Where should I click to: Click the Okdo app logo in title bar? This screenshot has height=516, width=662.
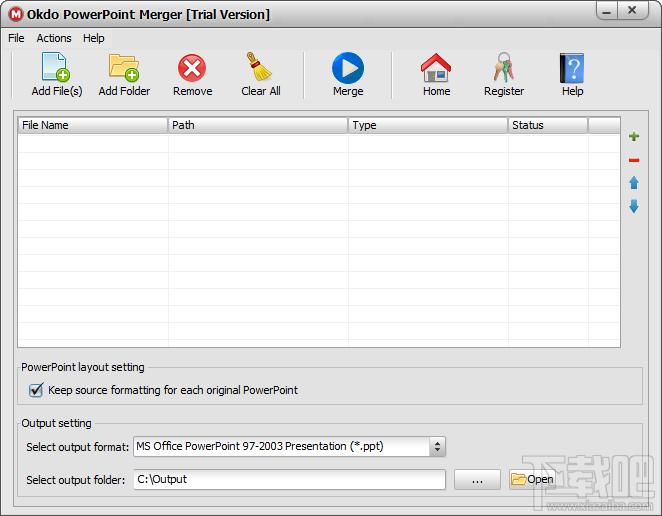tap(16, 14)
